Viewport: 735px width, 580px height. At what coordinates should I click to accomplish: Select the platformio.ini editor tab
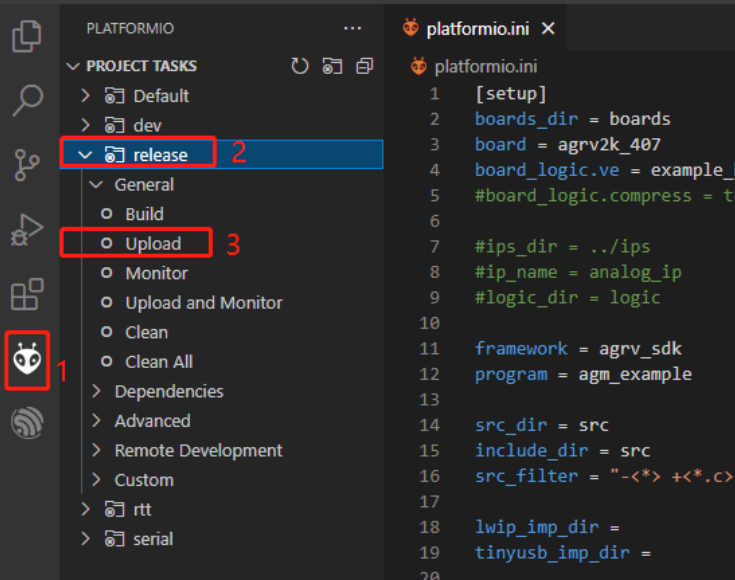[477, 29]
